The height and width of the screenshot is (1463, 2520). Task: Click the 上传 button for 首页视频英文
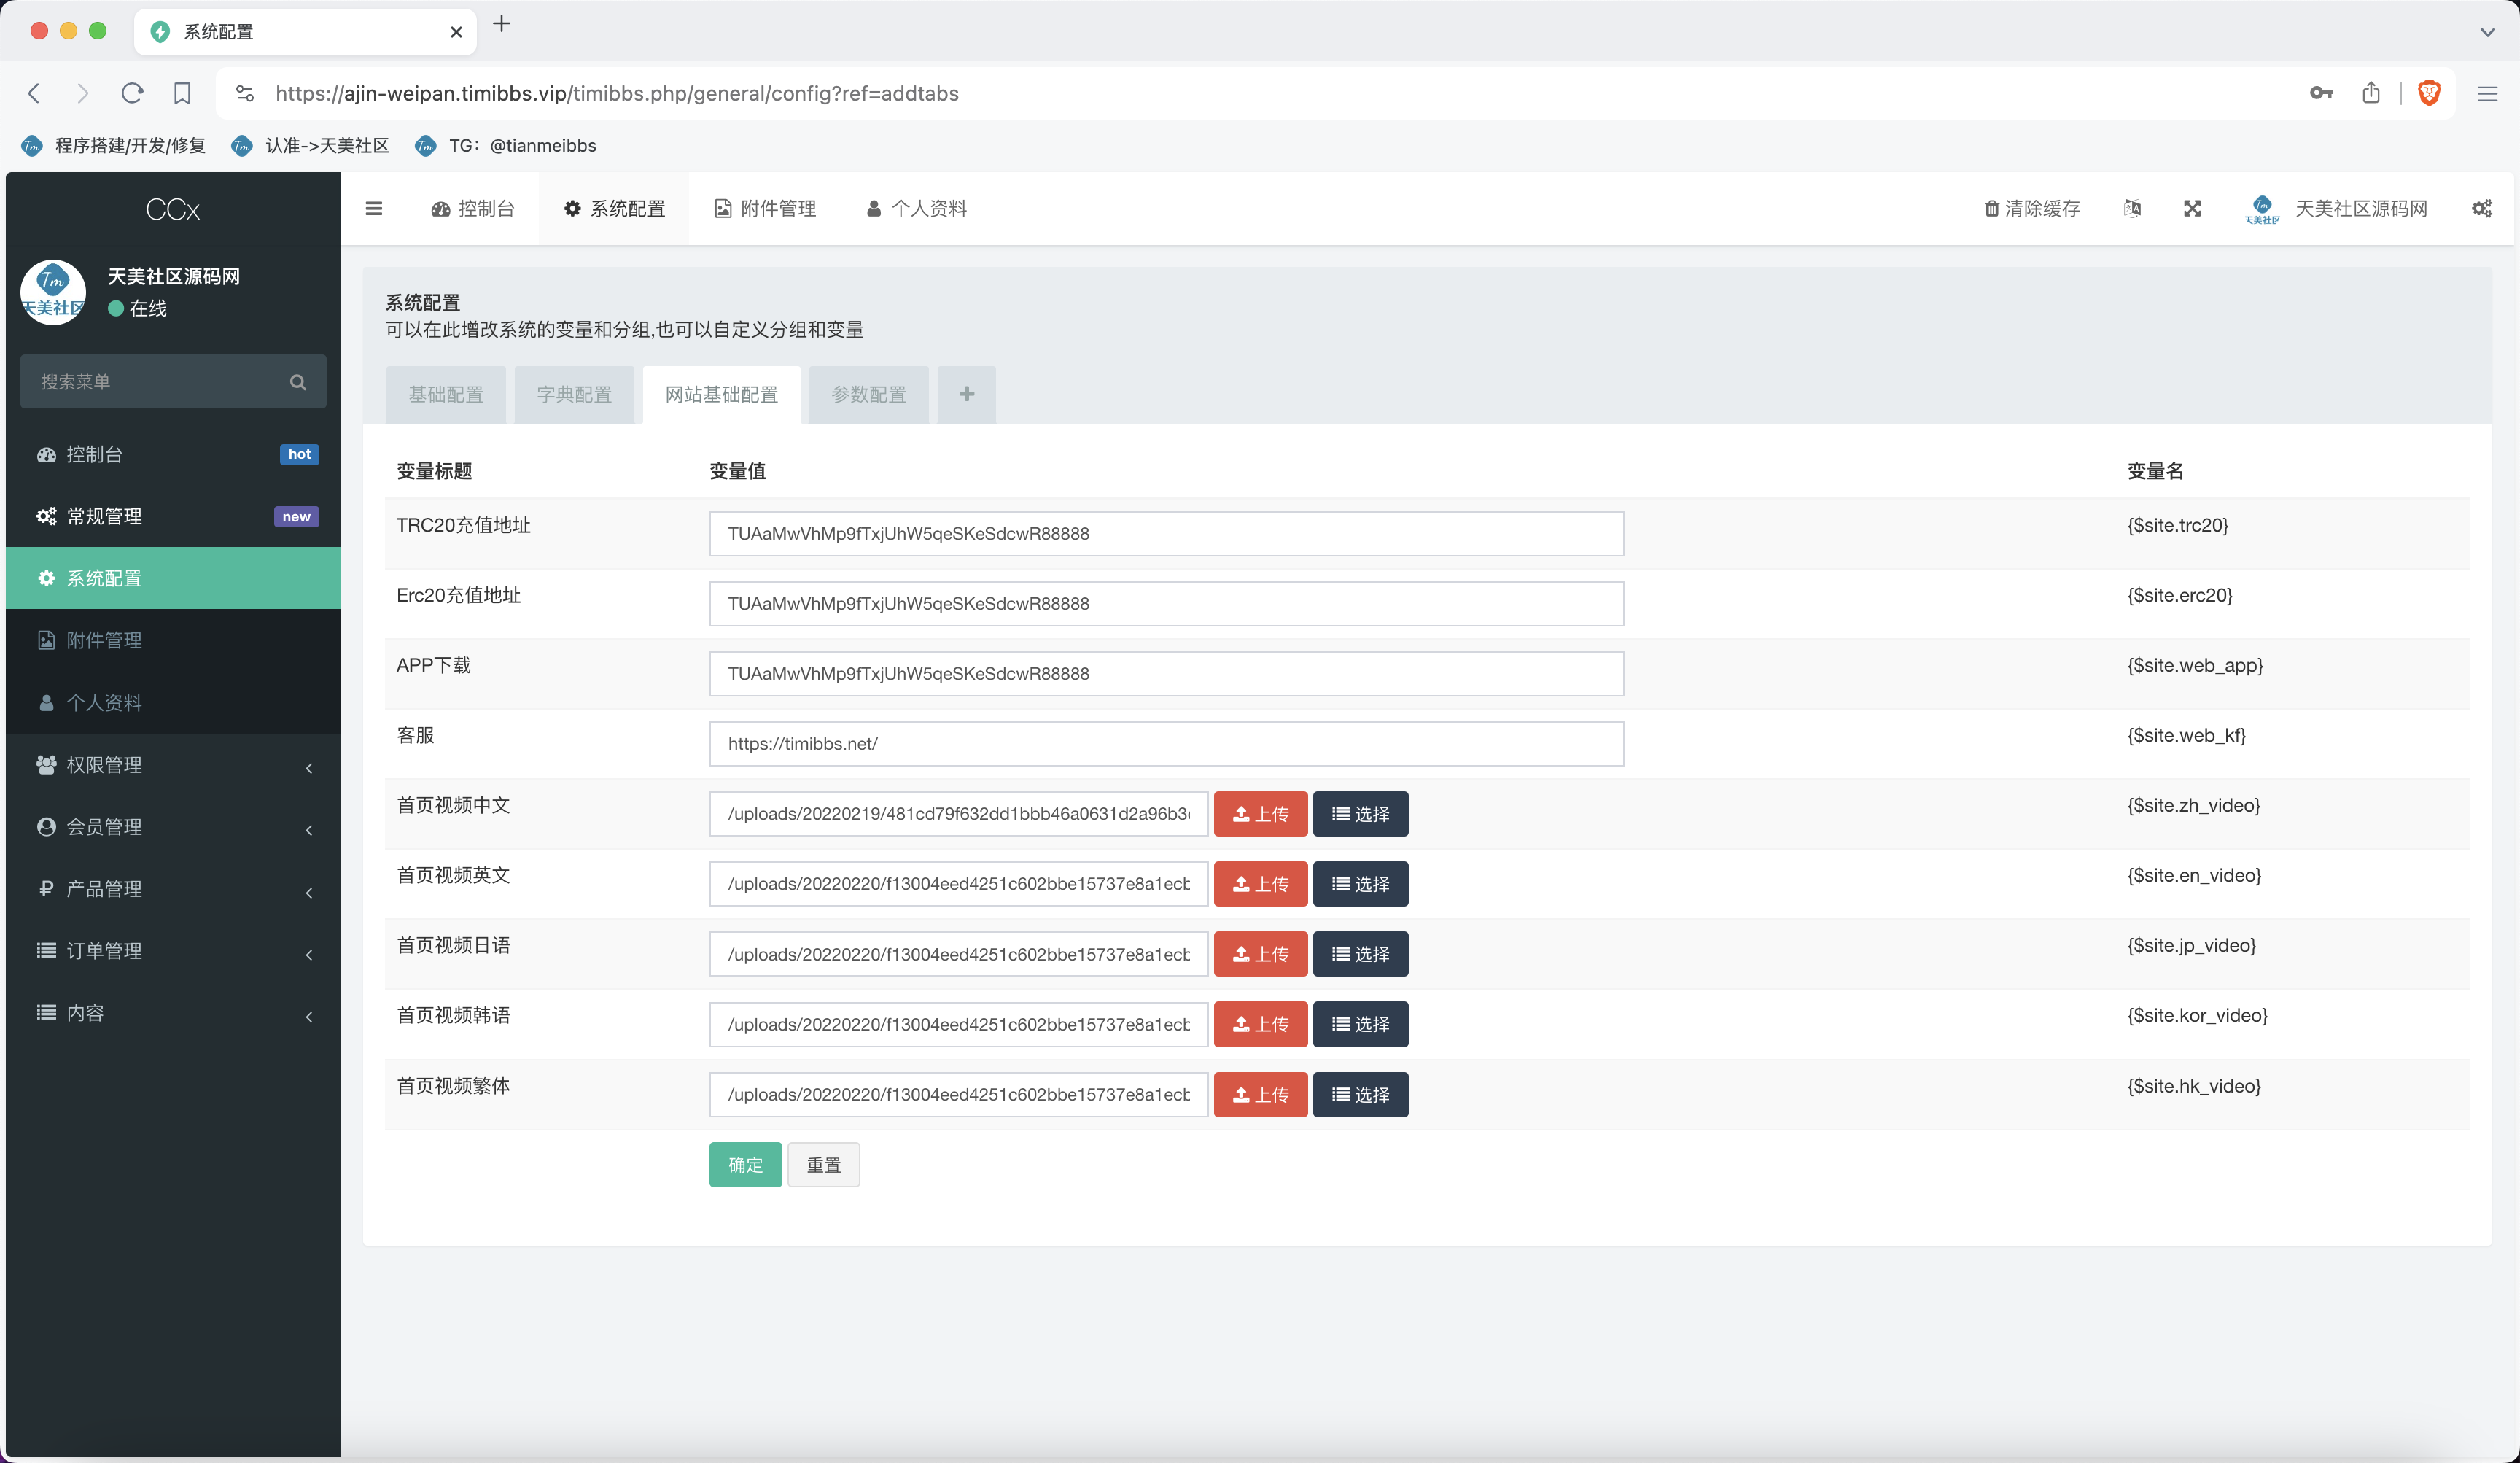pos(1260,884)
